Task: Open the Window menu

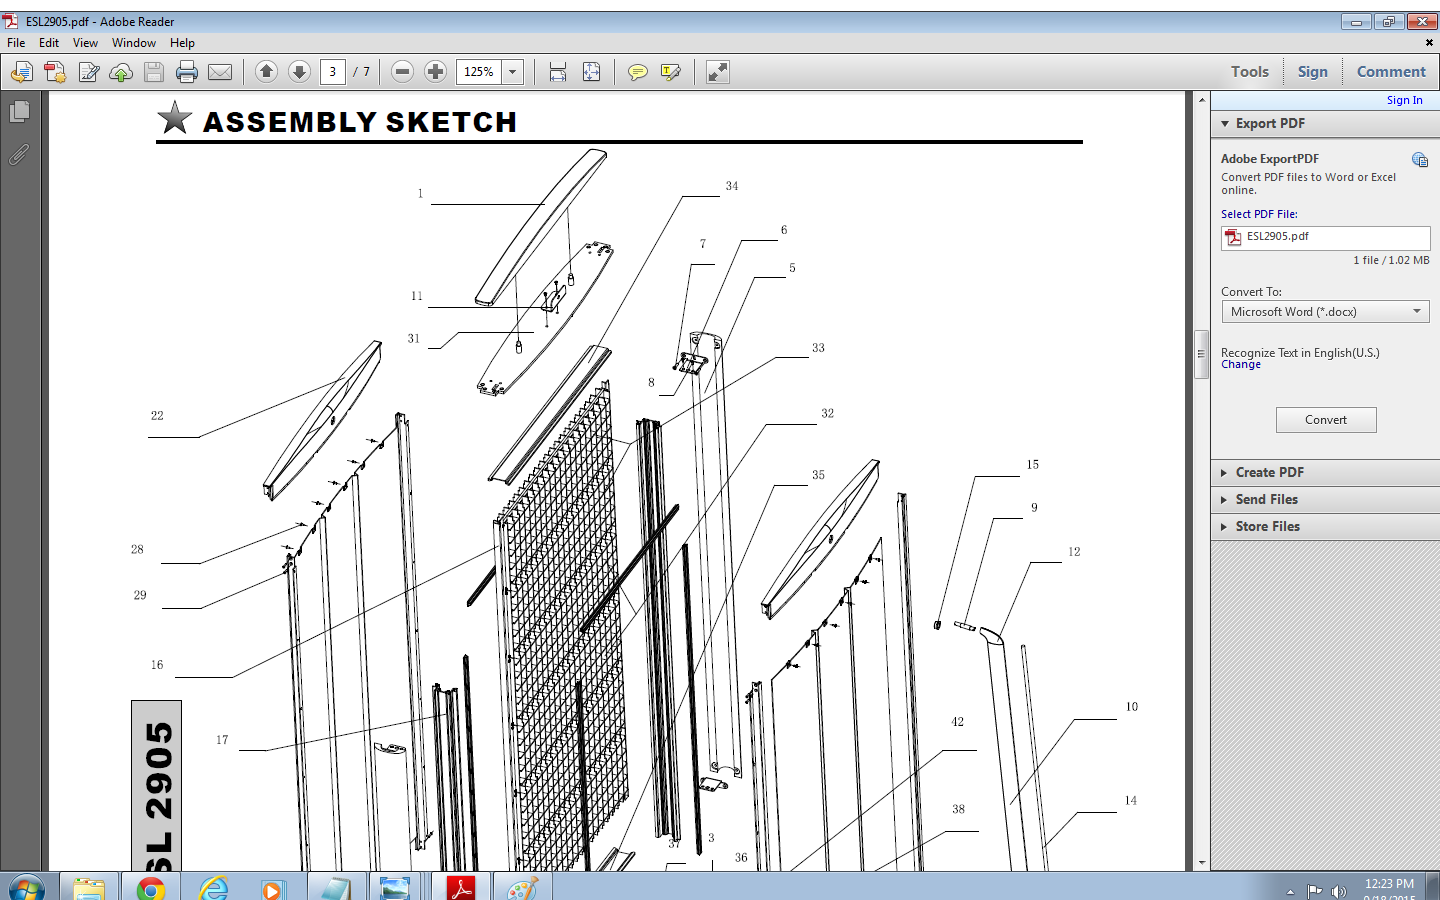Action: click(134, 43)
